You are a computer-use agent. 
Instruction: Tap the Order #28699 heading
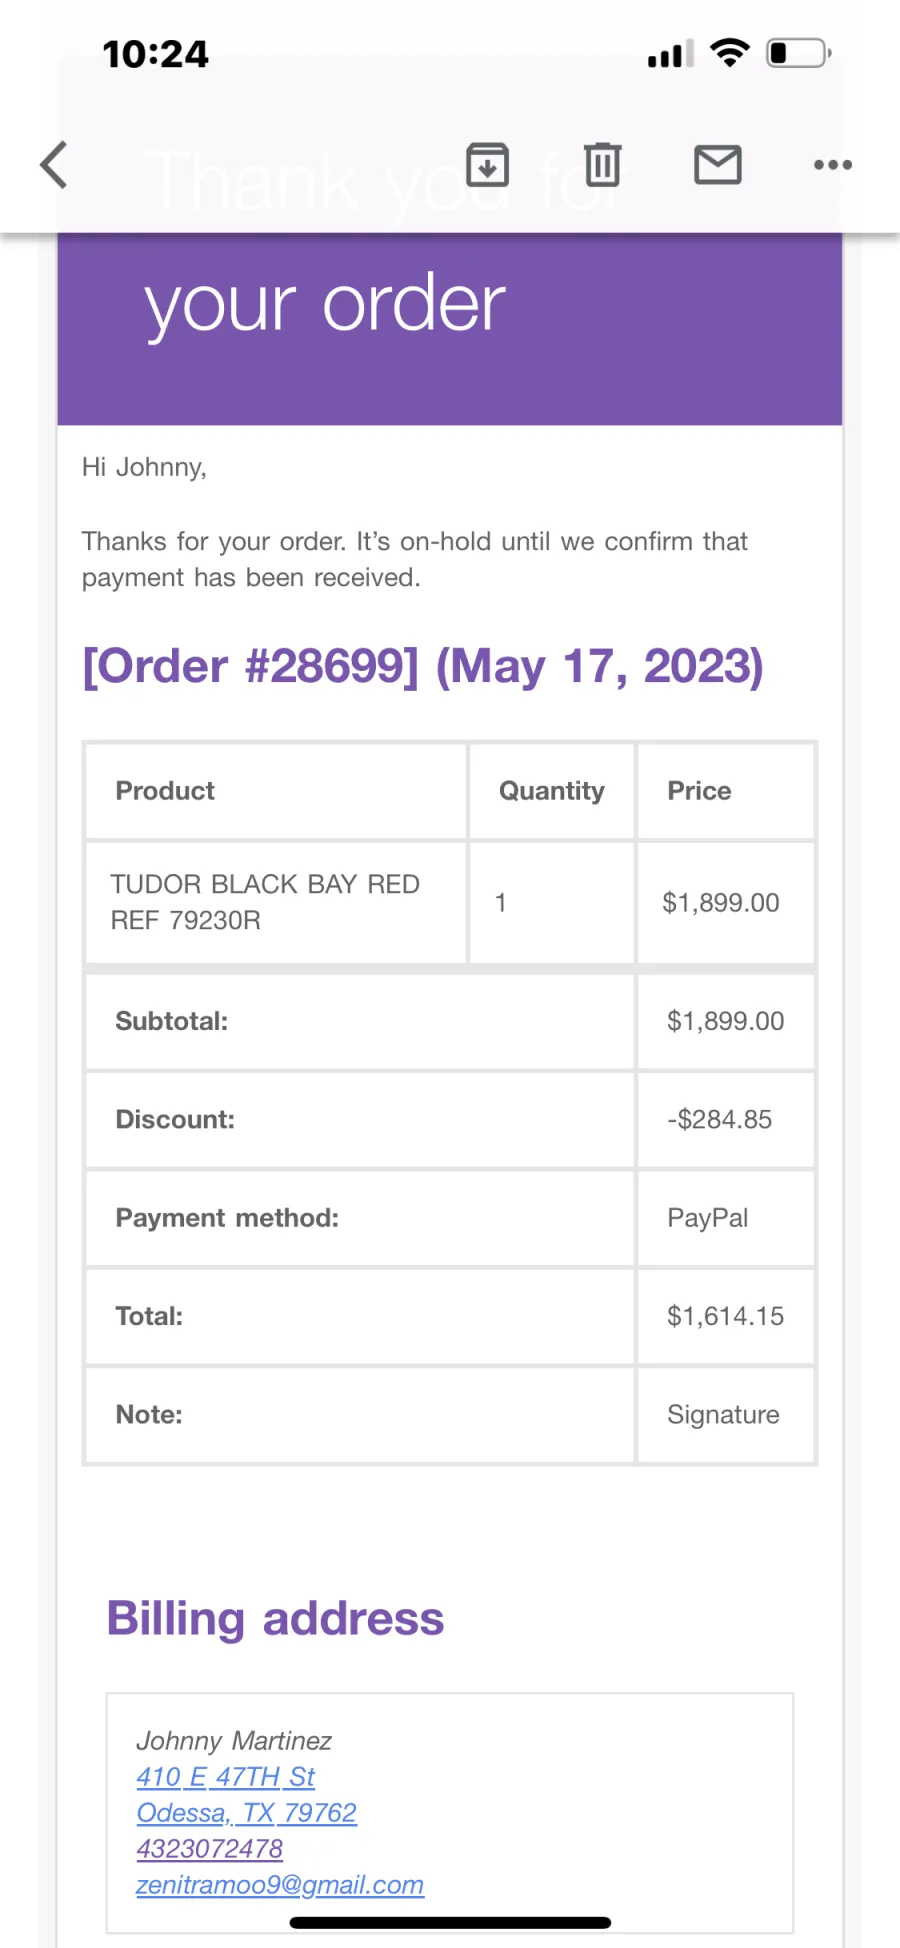tap(423, 666)
